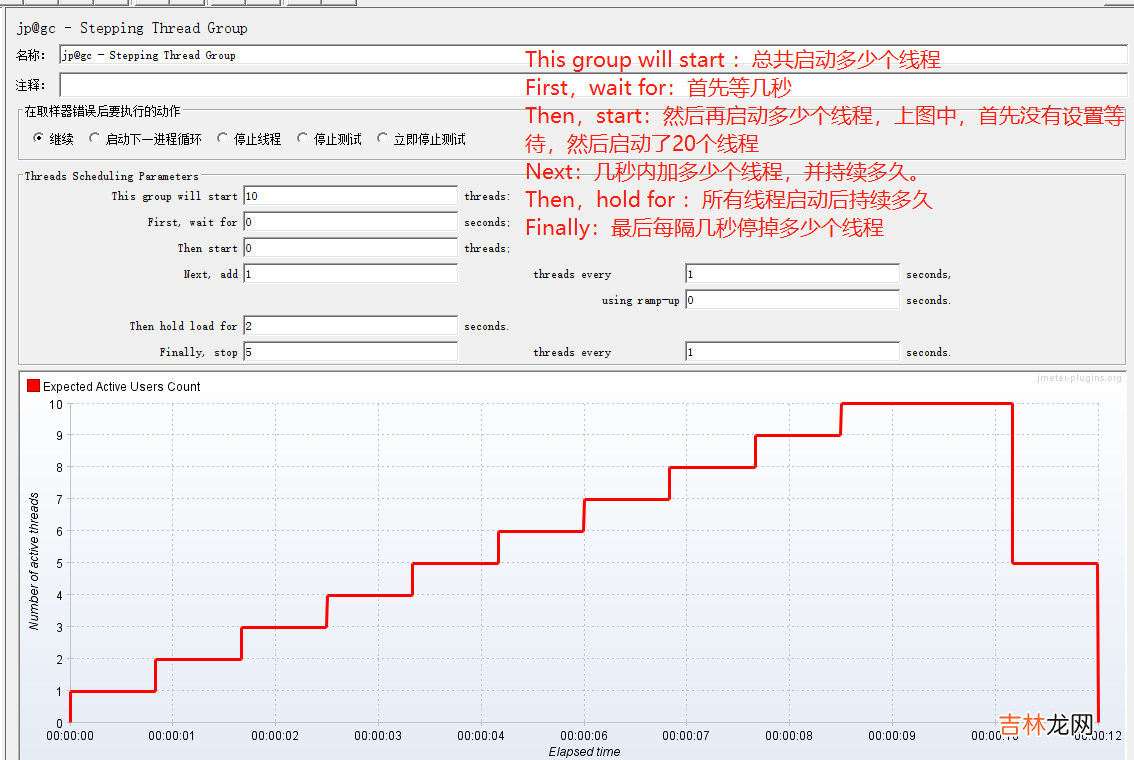
Task: Click the "Then start" threads field
Action: pos(350,248)
